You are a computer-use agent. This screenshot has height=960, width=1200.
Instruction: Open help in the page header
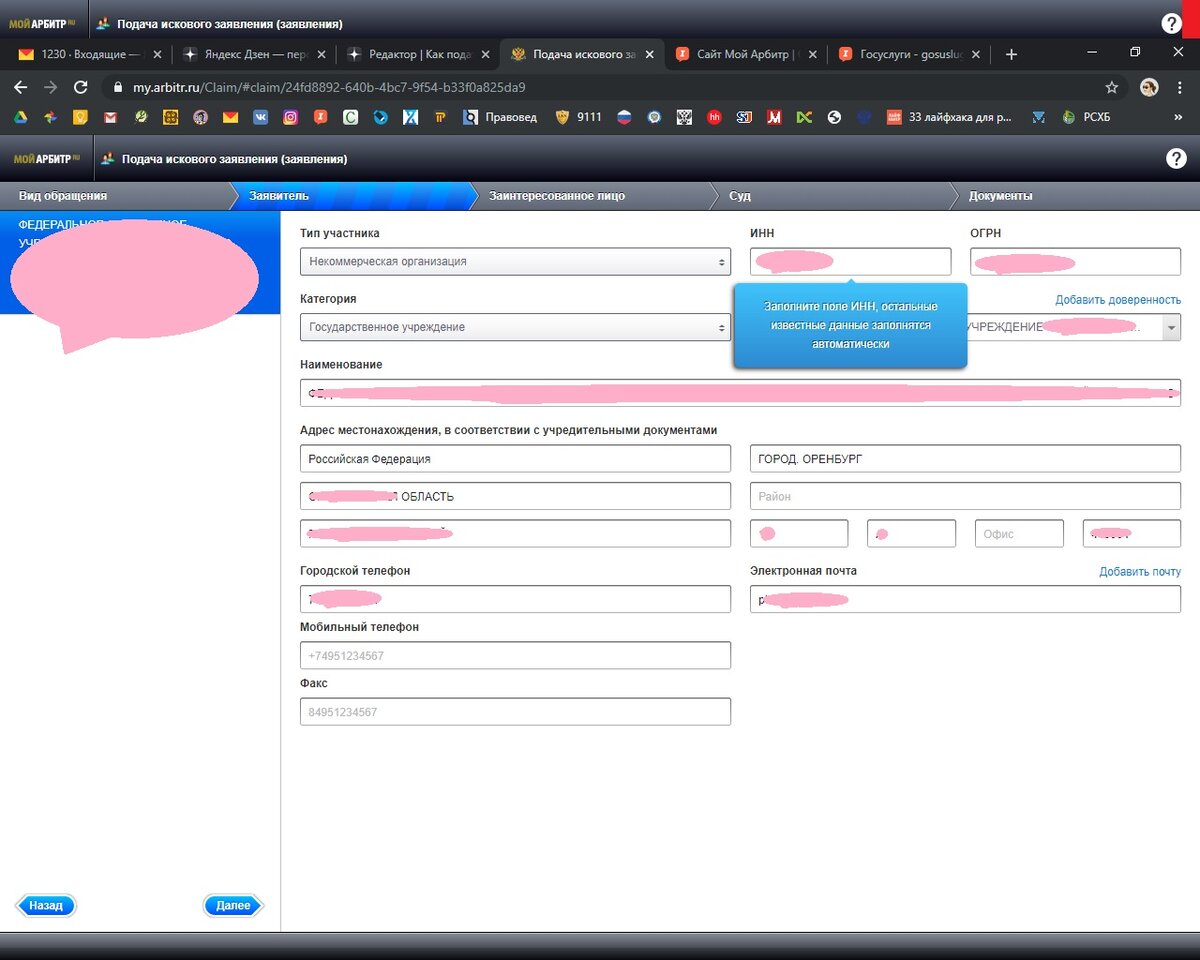point(1176,158)
